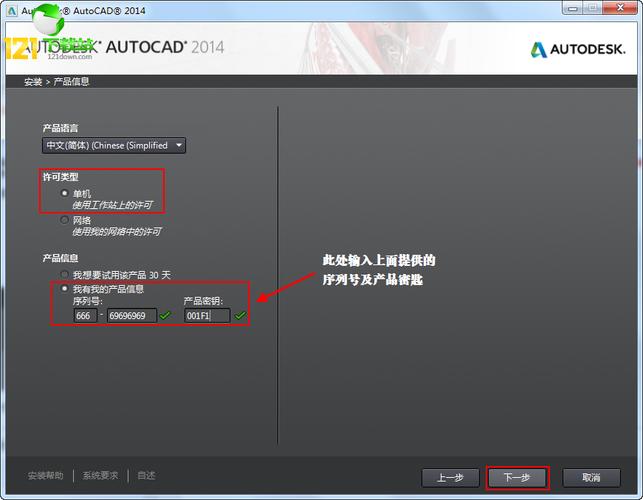Click the 产品信息 breadcrumb text
Viewport: 643px width, 500px height.
(71, 82)
